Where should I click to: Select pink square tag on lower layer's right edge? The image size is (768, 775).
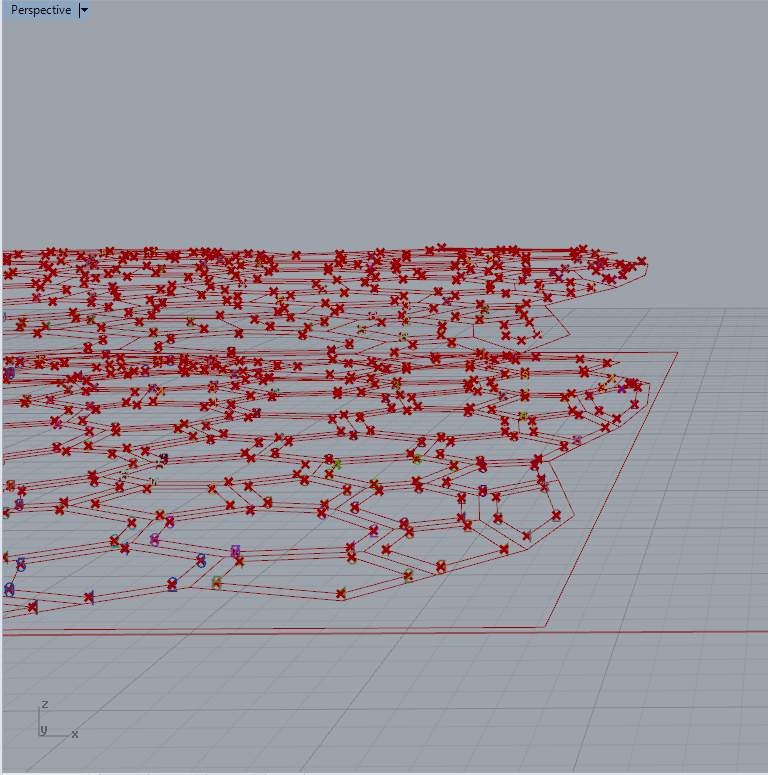577,440
